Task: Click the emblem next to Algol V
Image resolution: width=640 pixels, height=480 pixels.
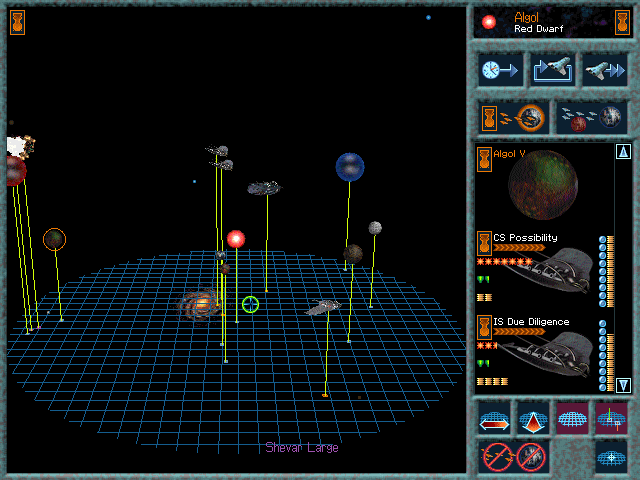Action: (484, 159)
